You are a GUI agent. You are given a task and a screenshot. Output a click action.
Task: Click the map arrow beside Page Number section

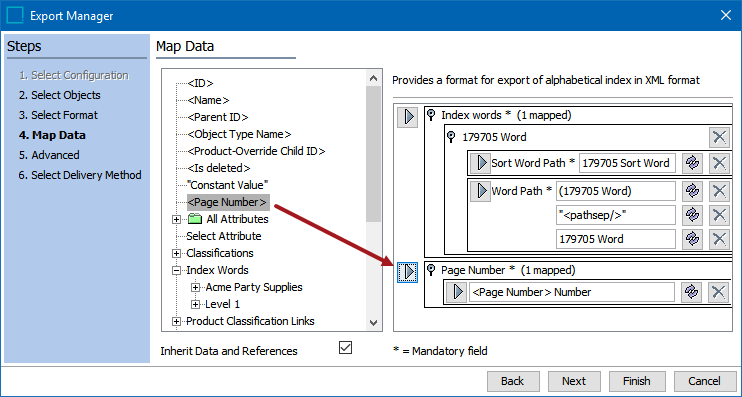coord(407,272)
